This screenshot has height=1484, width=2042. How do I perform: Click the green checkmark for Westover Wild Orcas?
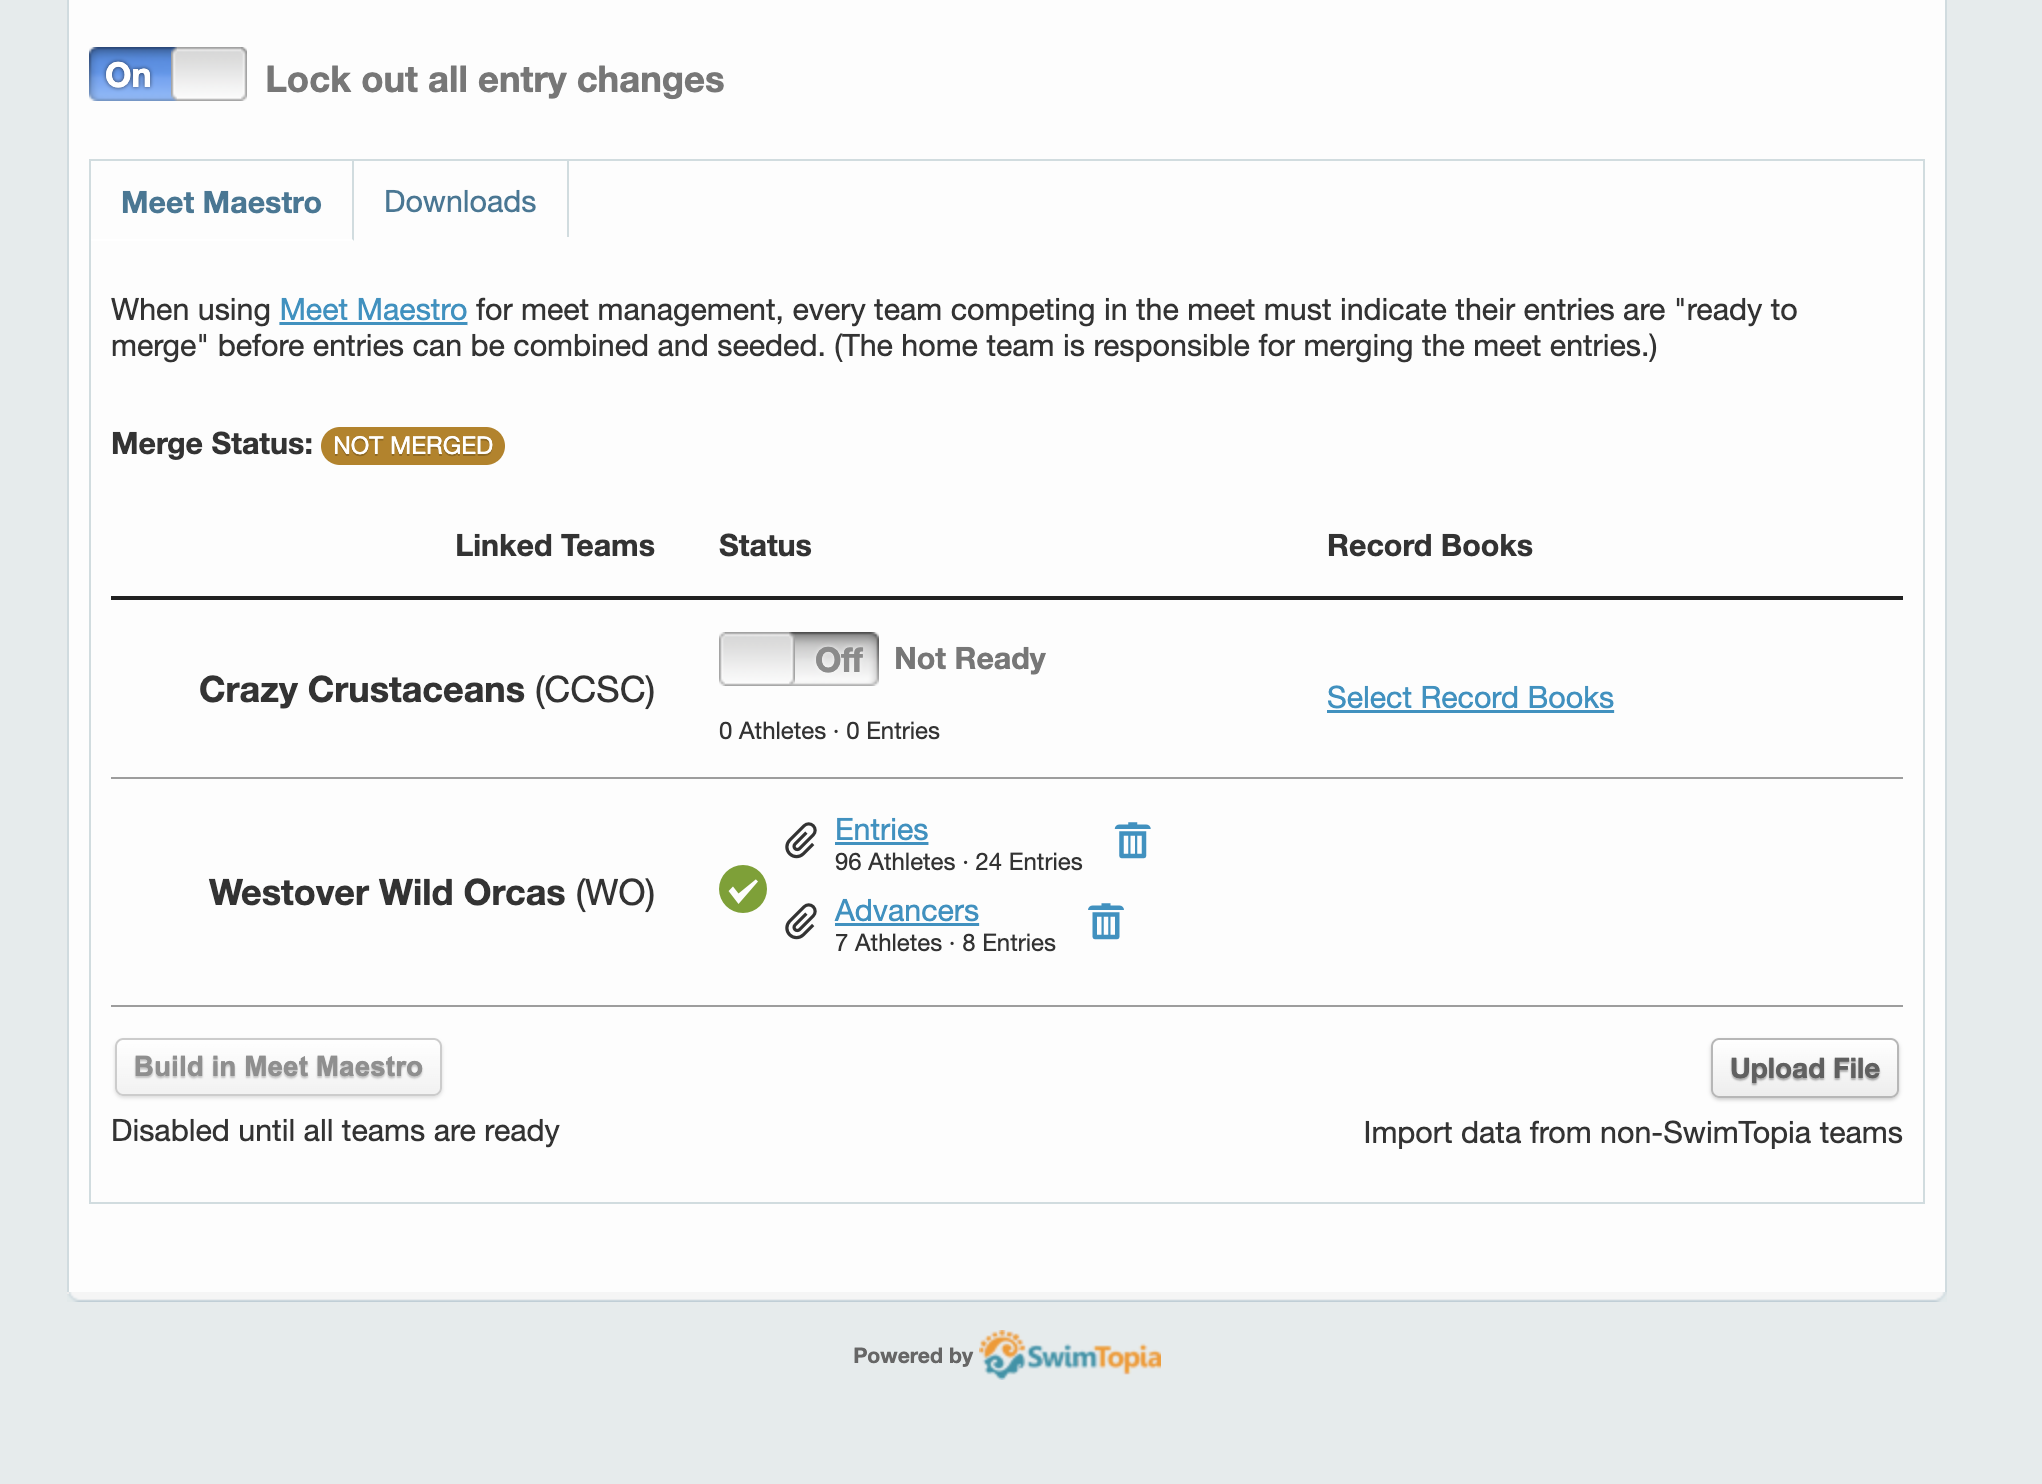click(x=743, y=889)
